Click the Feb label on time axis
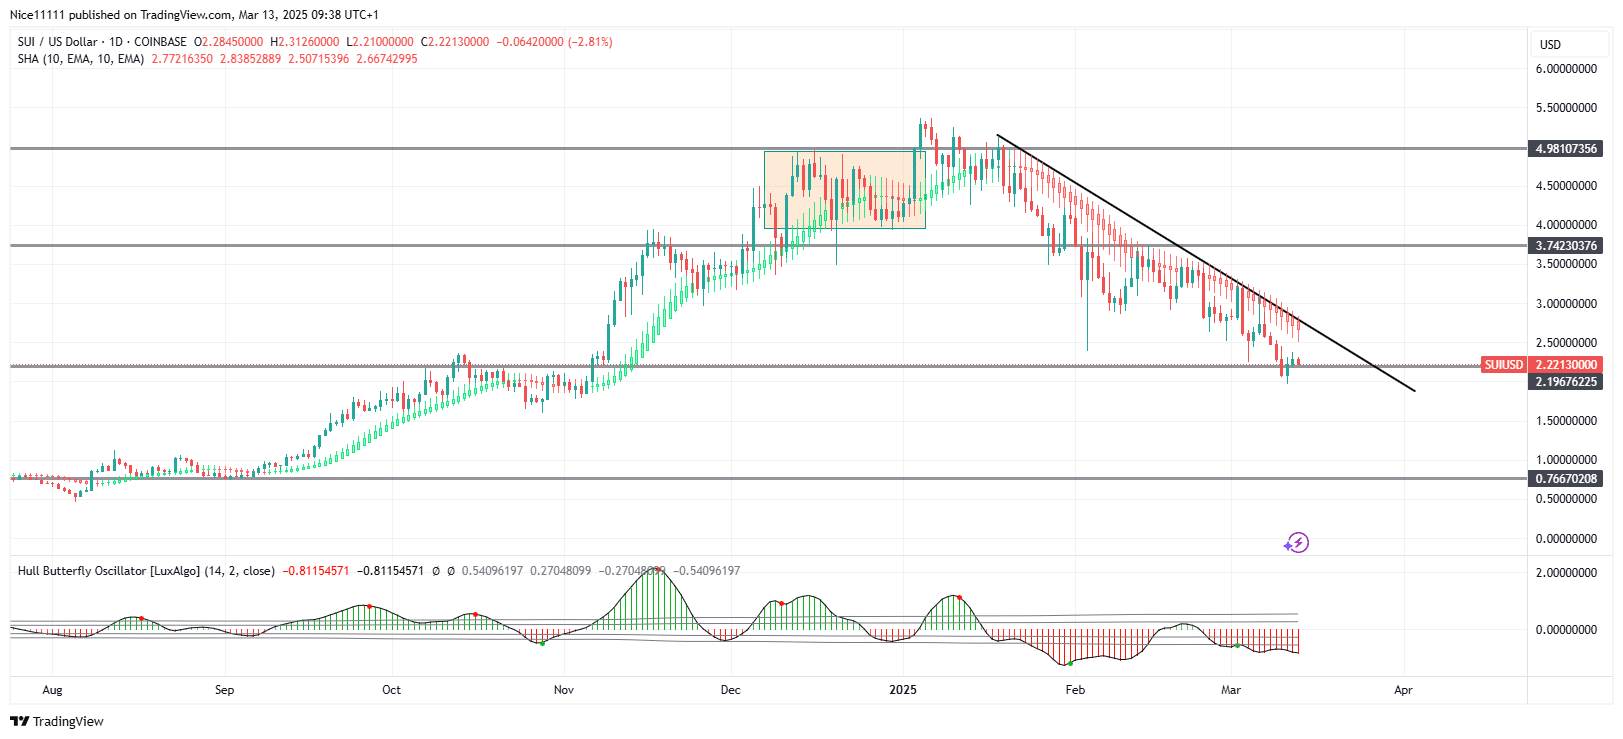This screenshot has height=739, width=1623. (x=1075, y=690)
